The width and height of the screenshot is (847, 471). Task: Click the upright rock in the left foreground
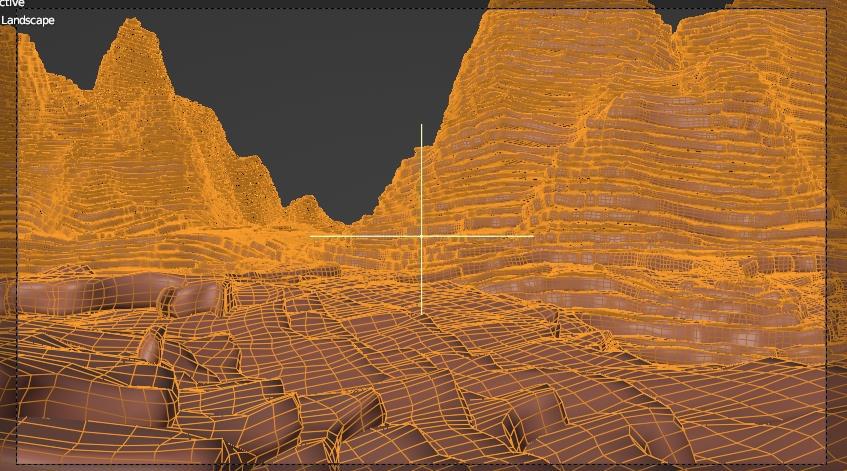152,345
